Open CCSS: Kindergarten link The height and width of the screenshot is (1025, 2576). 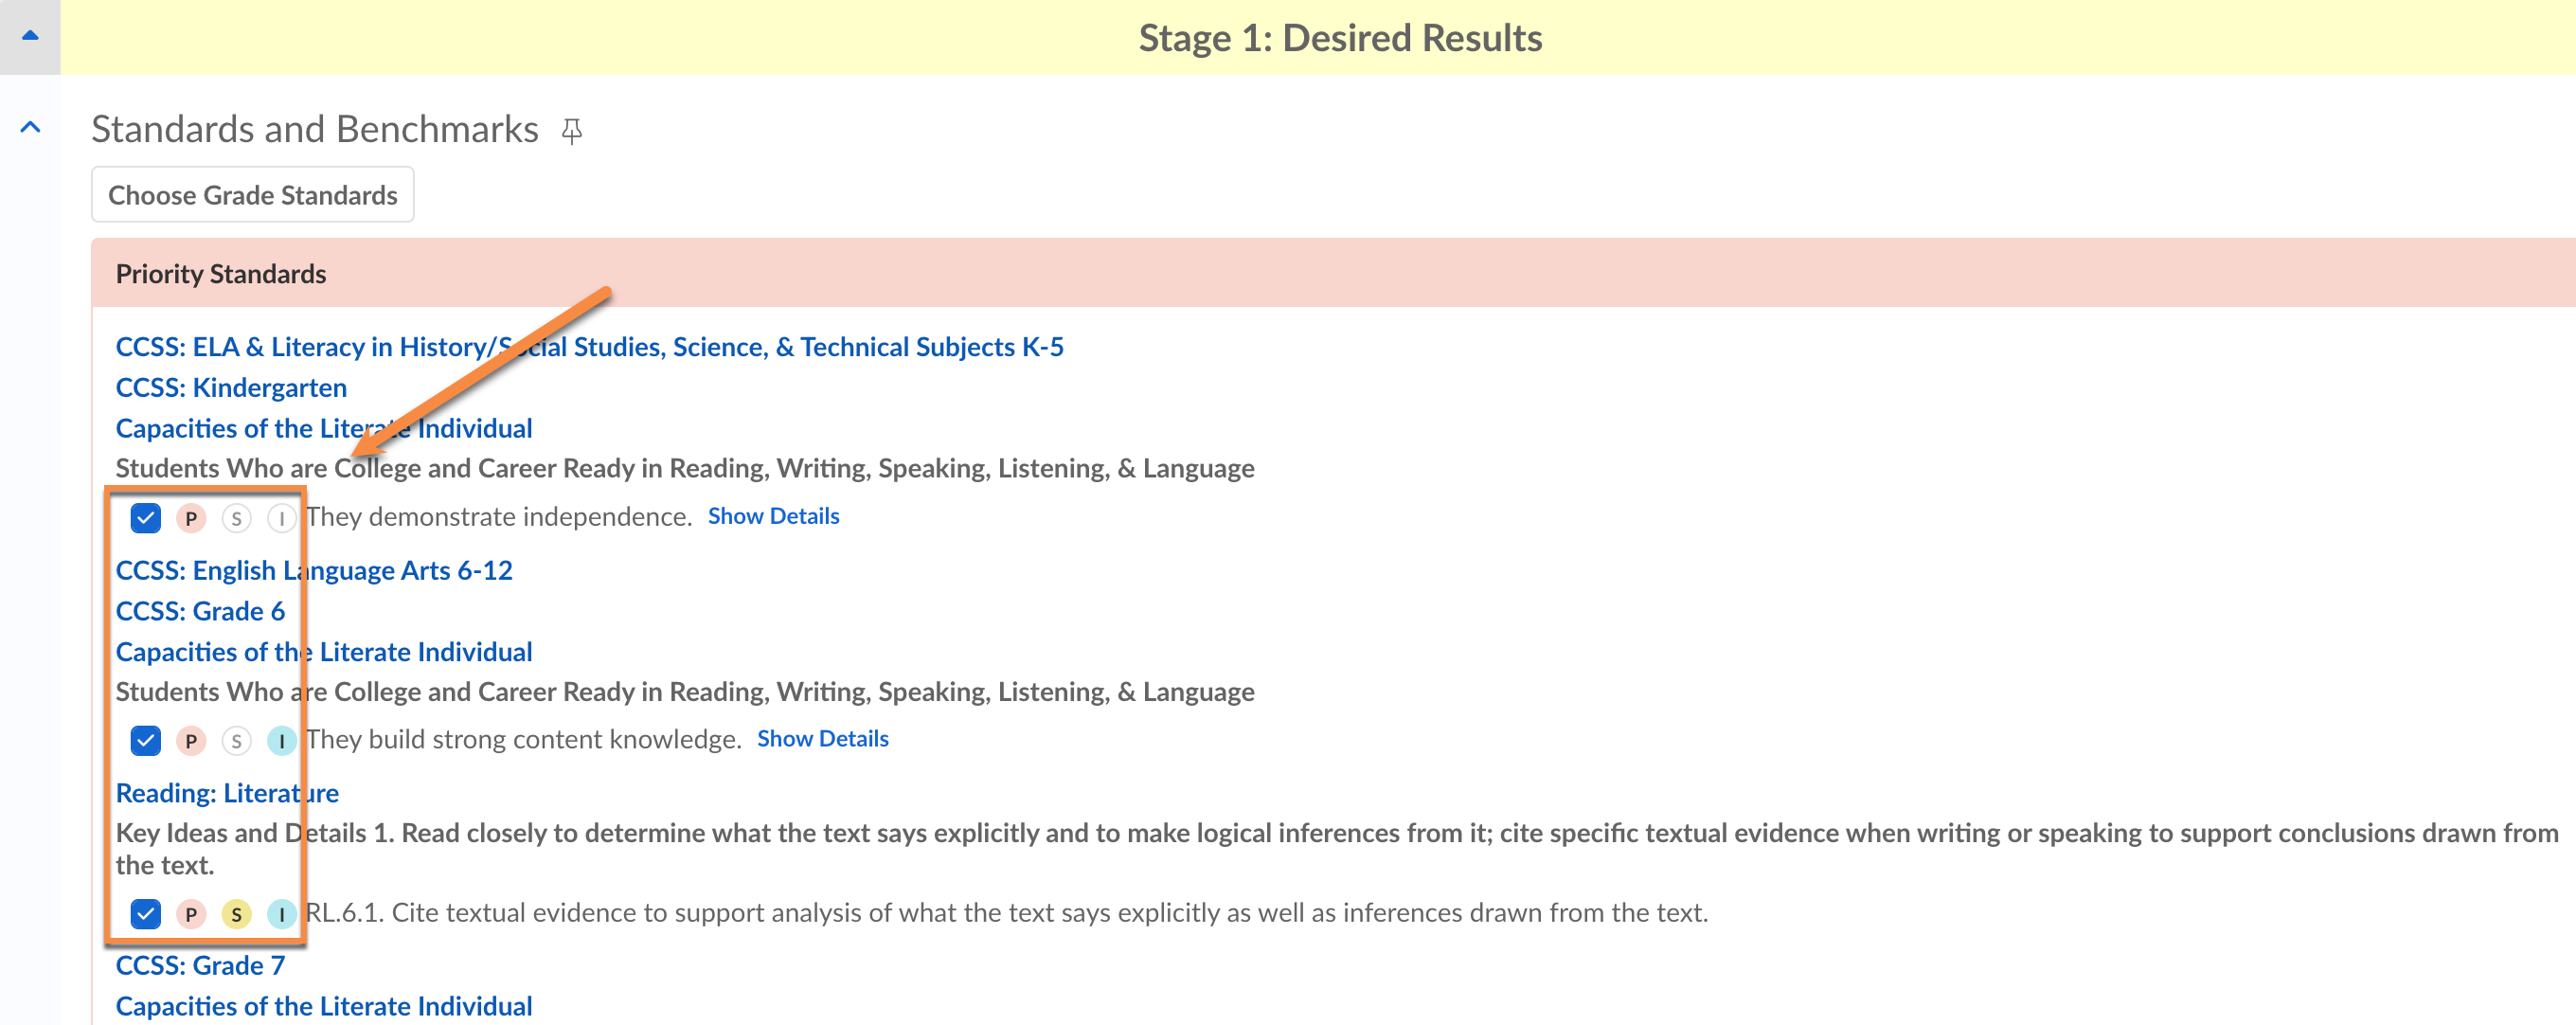click(231, 387)
